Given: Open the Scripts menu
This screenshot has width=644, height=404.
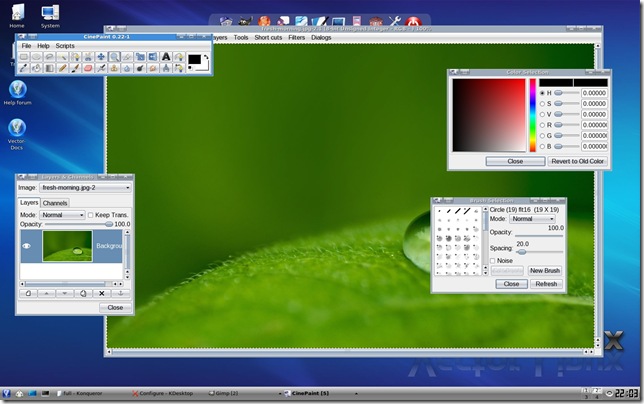Looking at the screenshot, I should coord(65,46).
